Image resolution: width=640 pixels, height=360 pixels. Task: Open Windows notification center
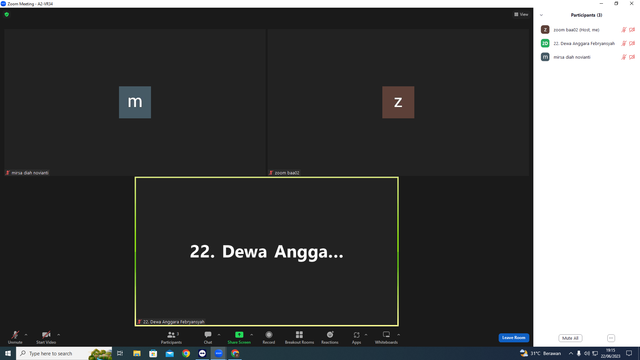pos(629,353)
